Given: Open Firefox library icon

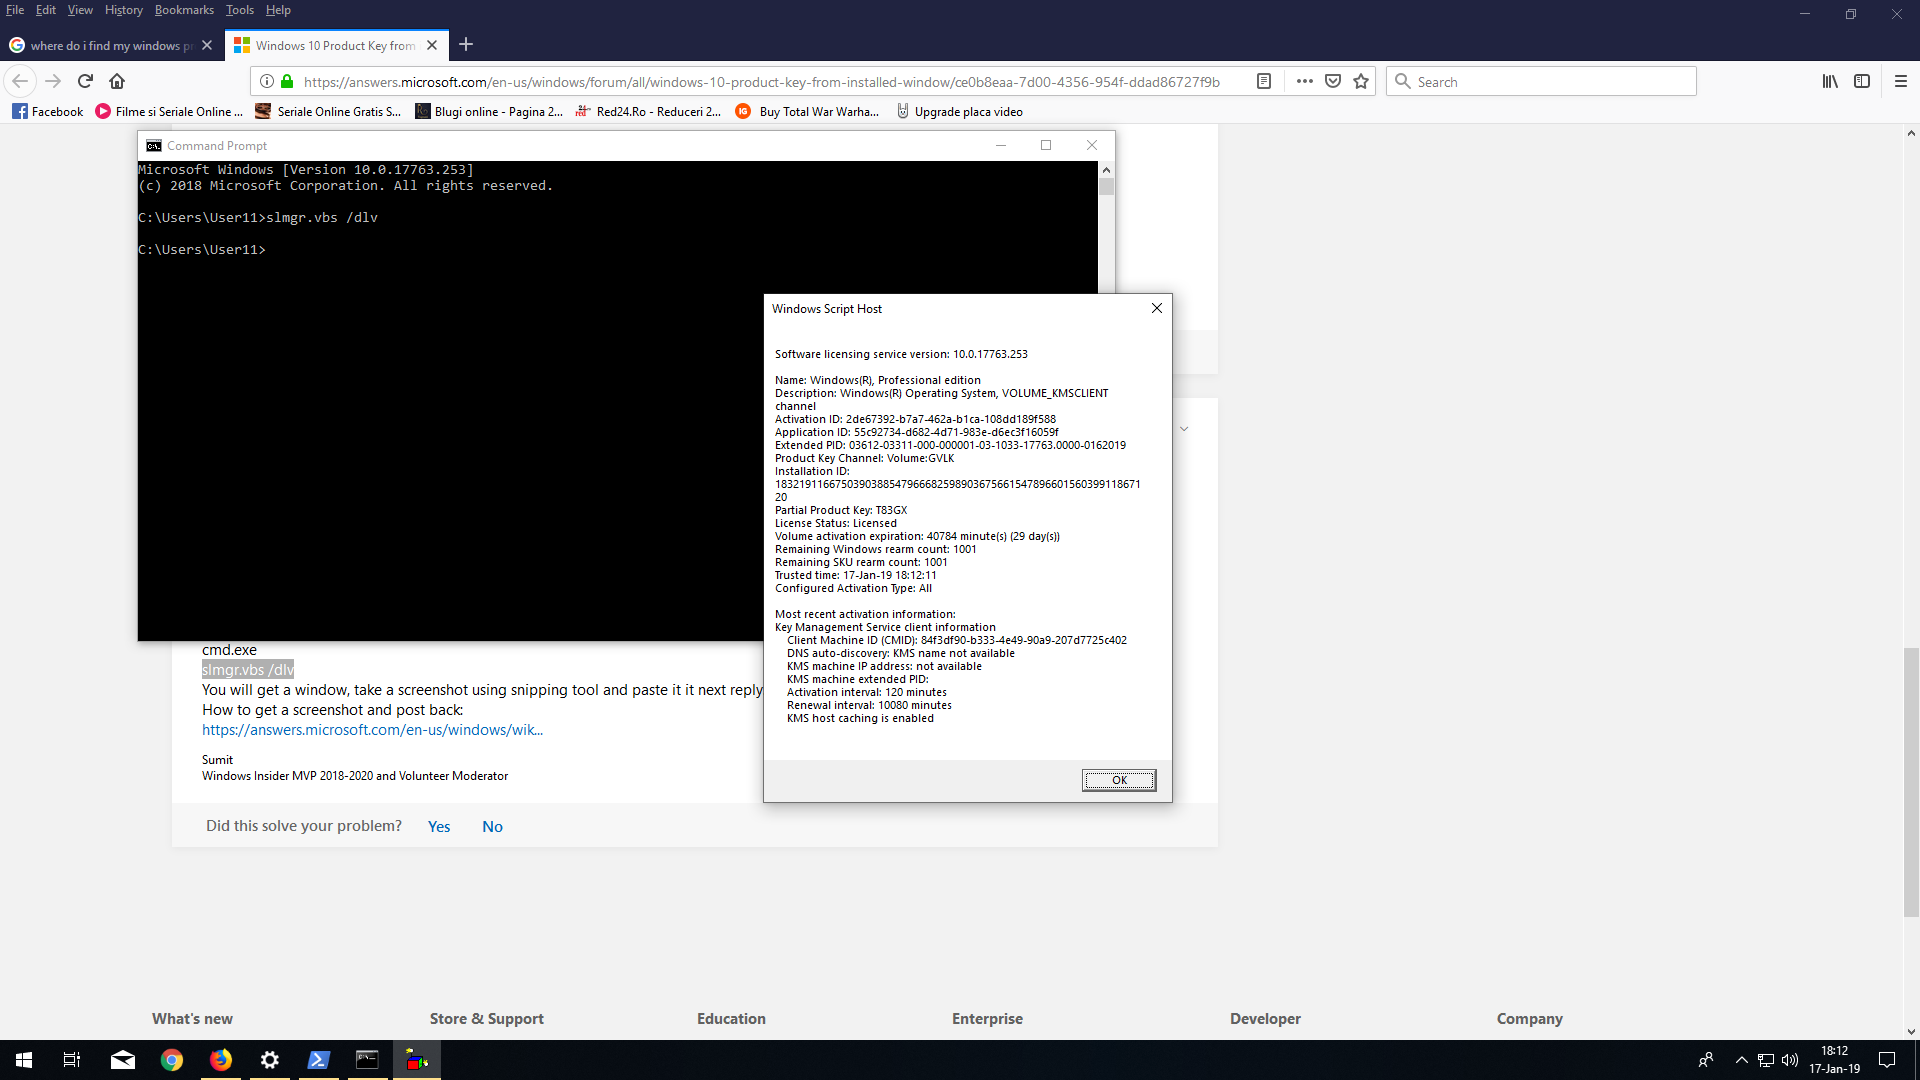Looking at the screenshot, I should click(1830, 81).
